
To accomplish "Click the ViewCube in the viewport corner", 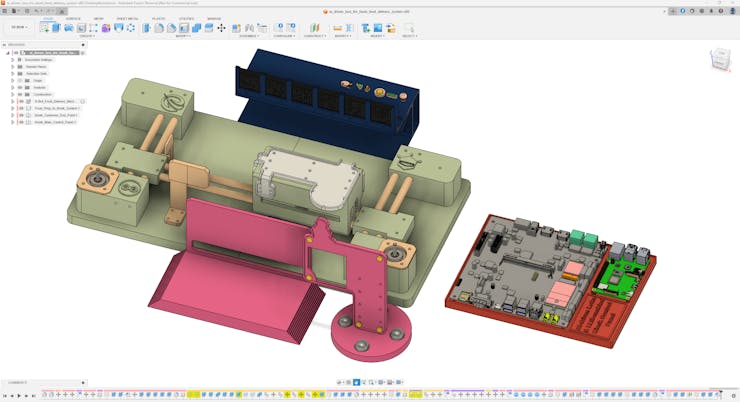I will click(720, 60).
